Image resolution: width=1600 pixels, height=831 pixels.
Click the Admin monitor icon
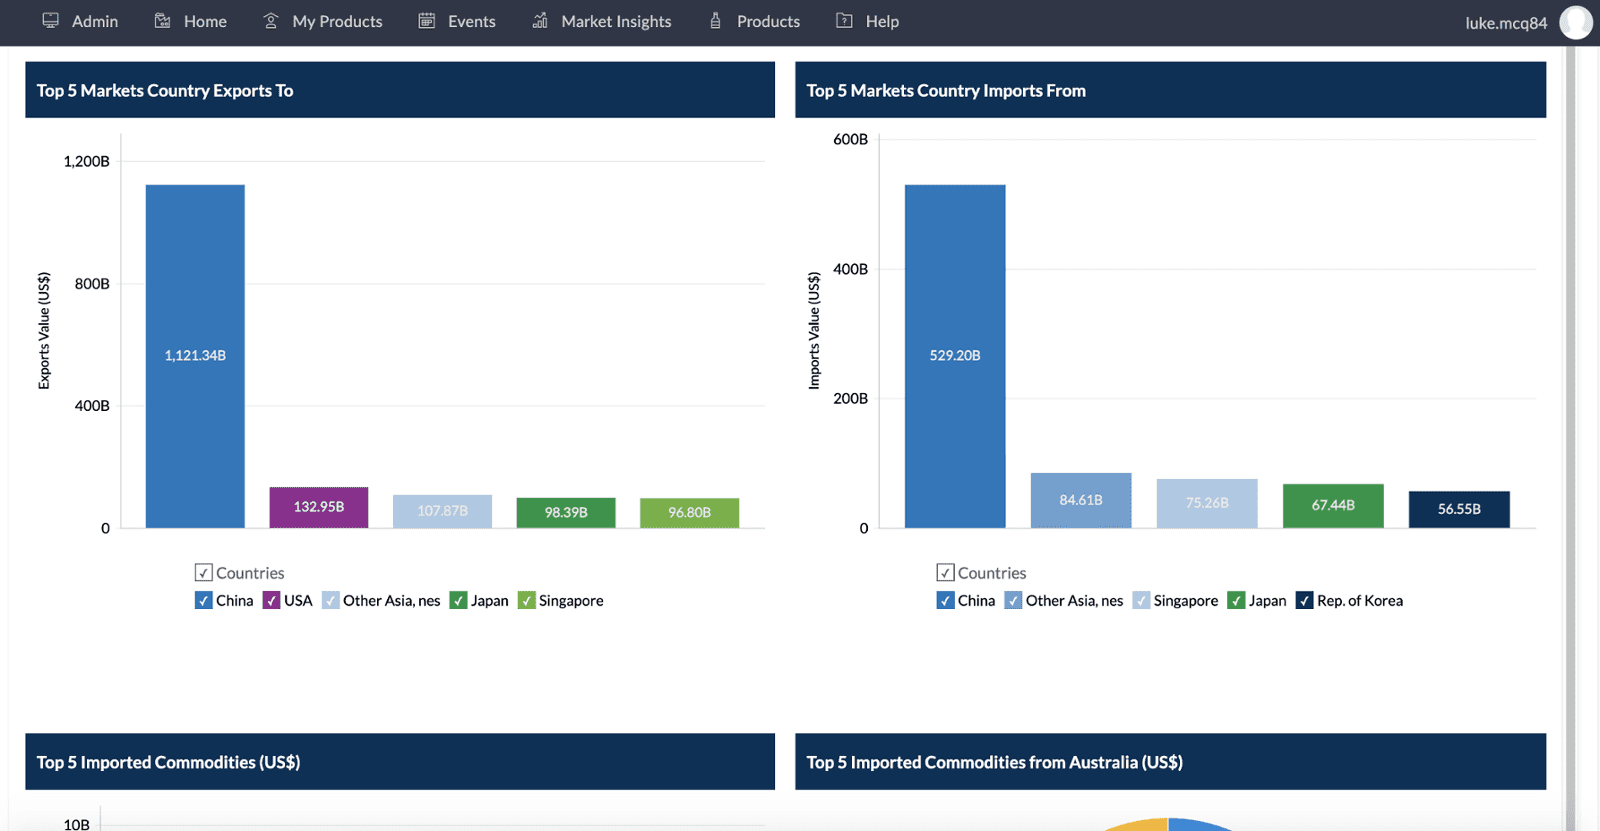[50, 21]
